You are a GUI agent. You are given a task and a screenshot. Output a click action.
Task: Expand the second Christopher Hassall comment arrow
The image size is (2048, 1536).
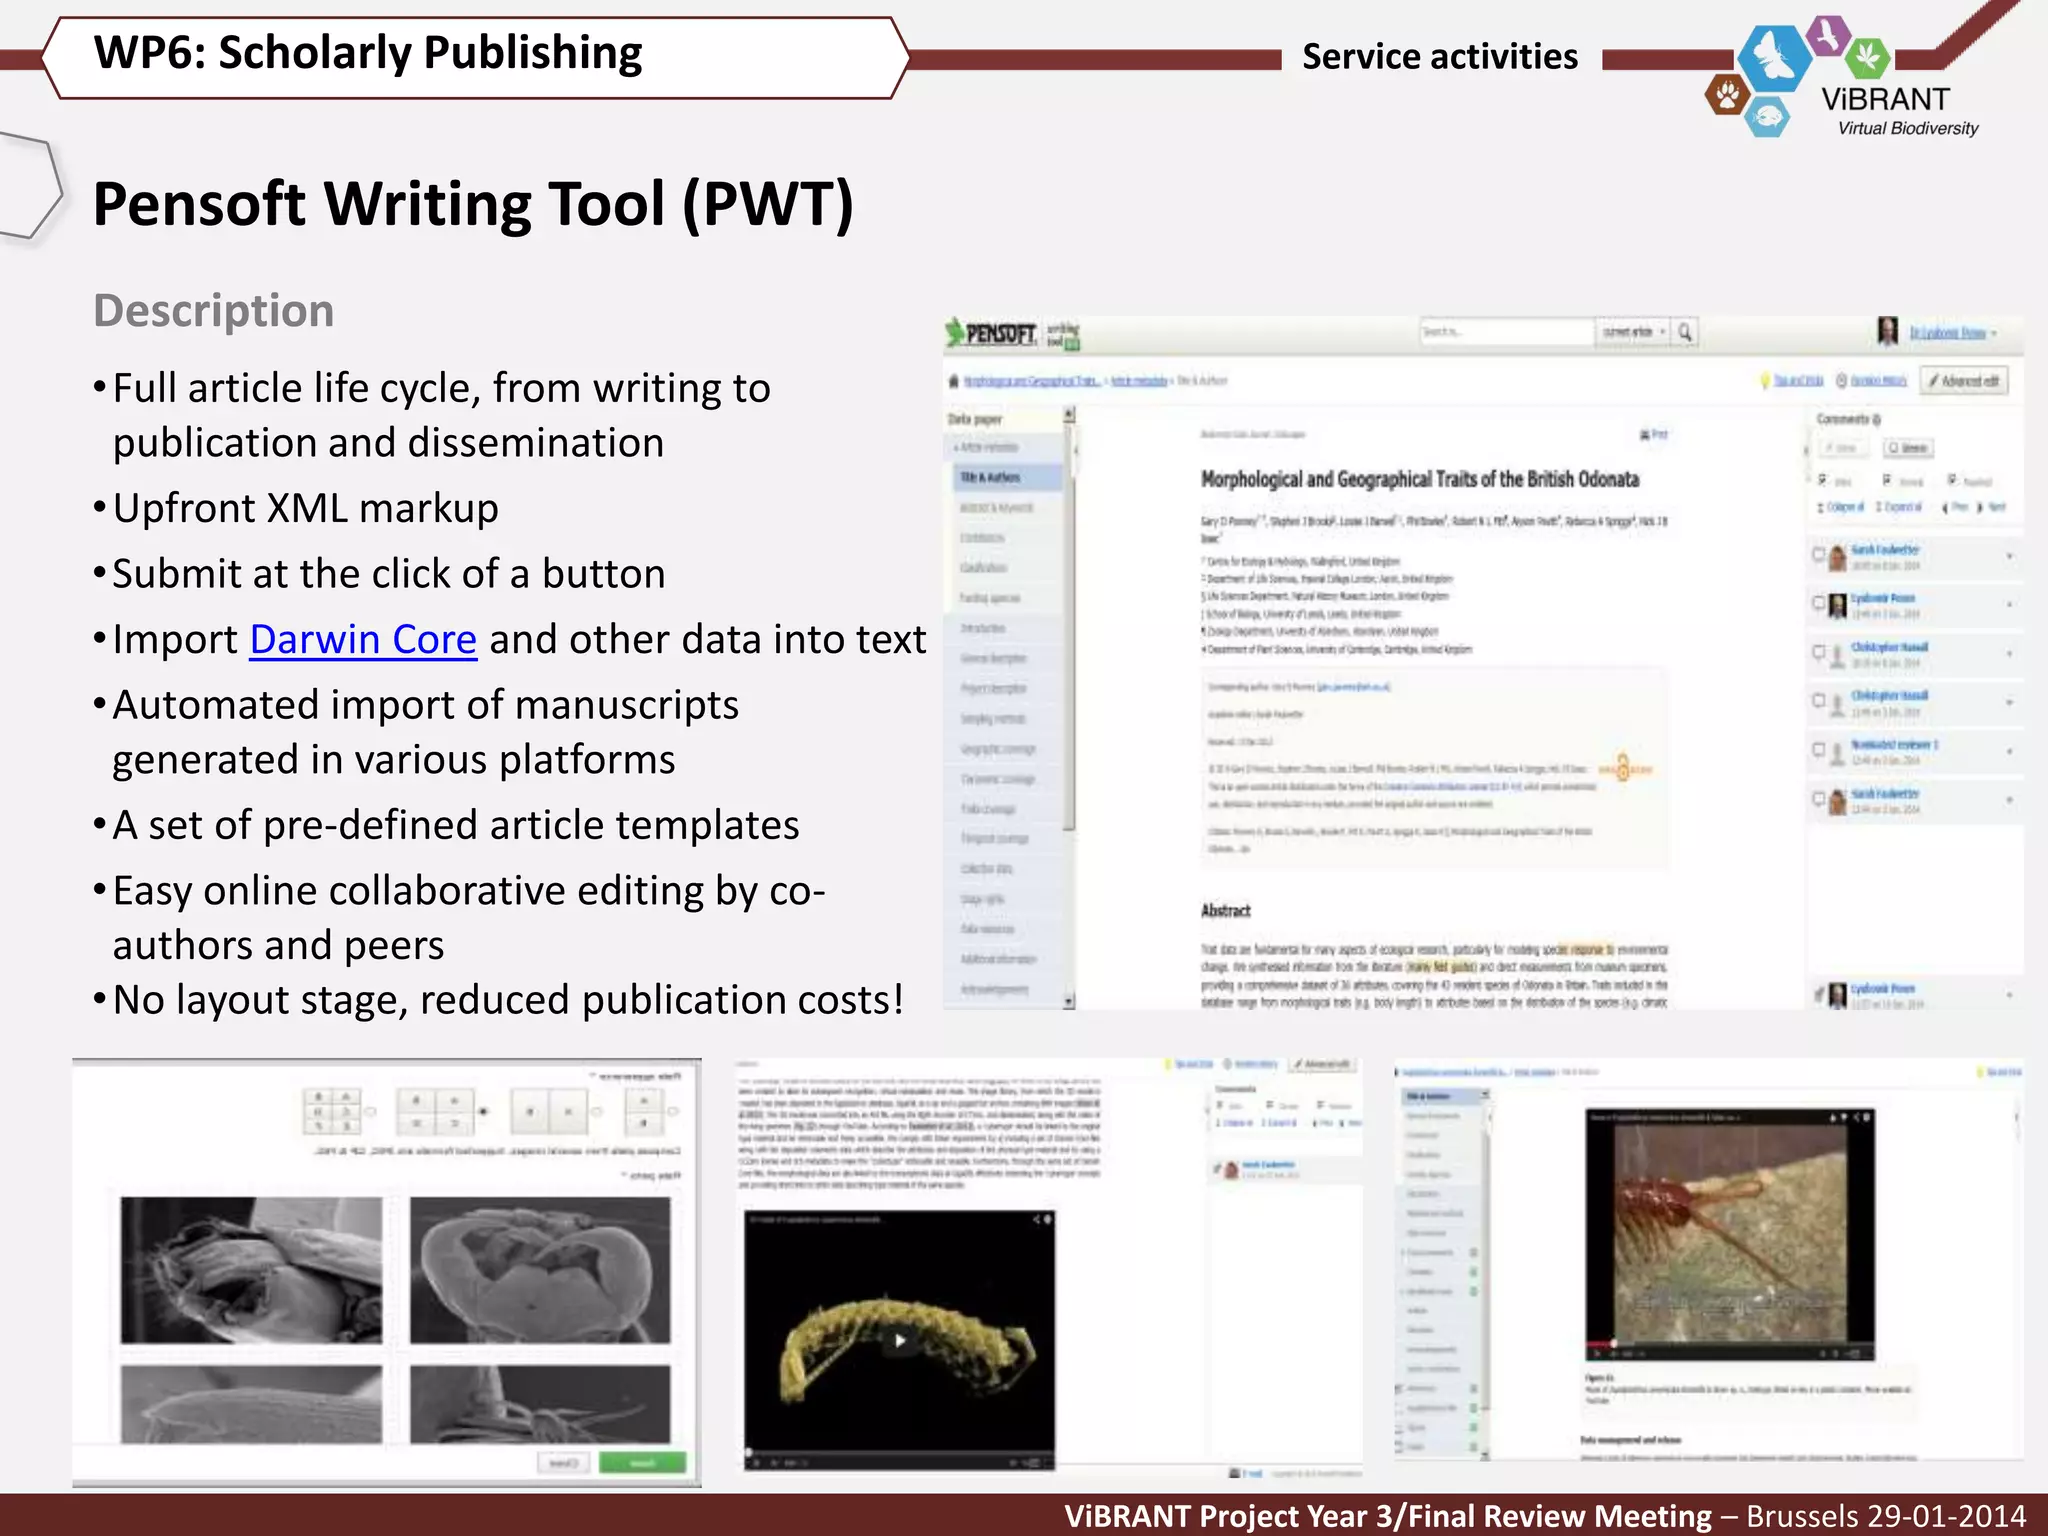2009,702
